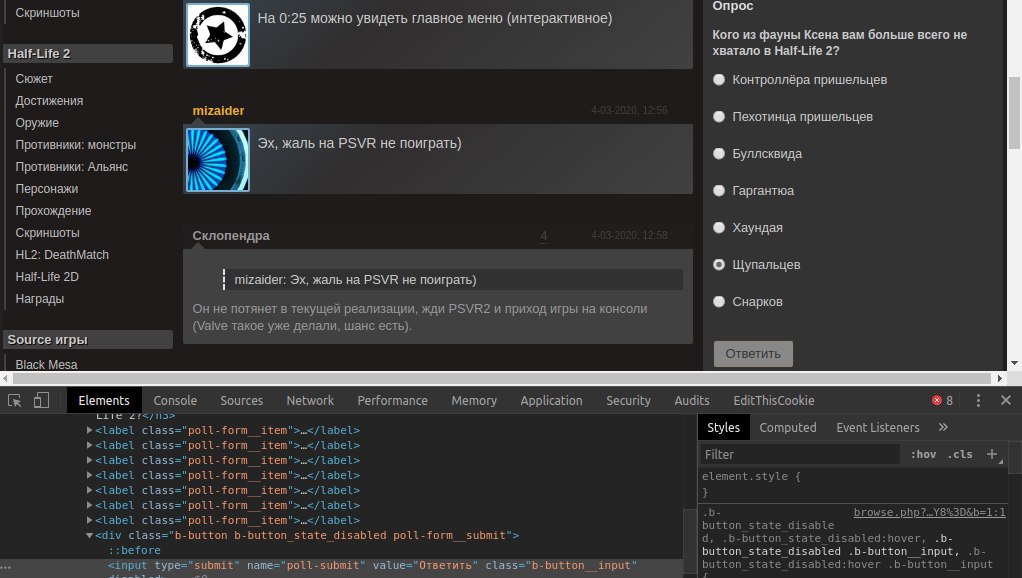This screenshot has height=578, width=1022.
Task: Toggle the .cls class editor
Action: (x=960, y=454)
